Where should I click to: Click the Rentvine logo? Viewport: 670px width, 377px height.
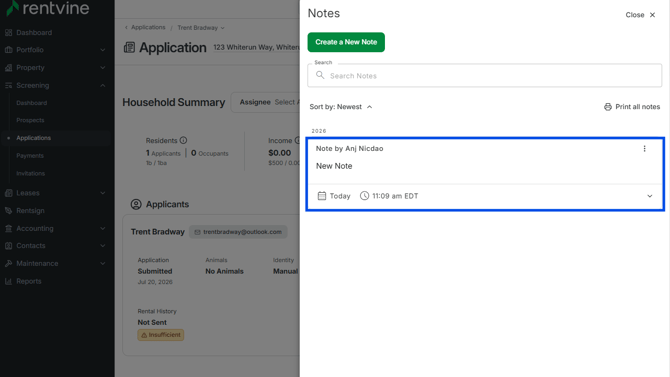48,8
